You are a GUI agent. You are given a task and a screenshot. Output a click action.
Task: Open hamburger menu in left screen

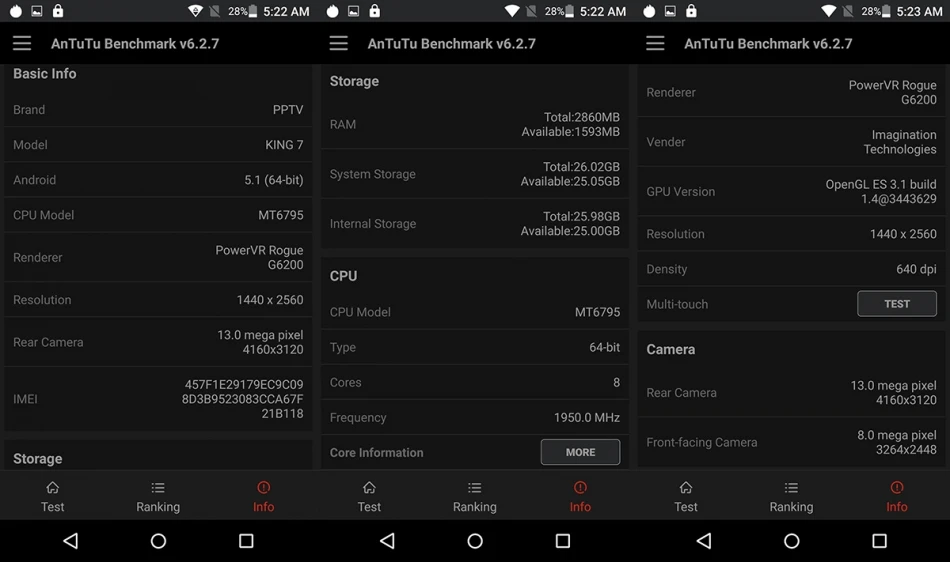22,43
